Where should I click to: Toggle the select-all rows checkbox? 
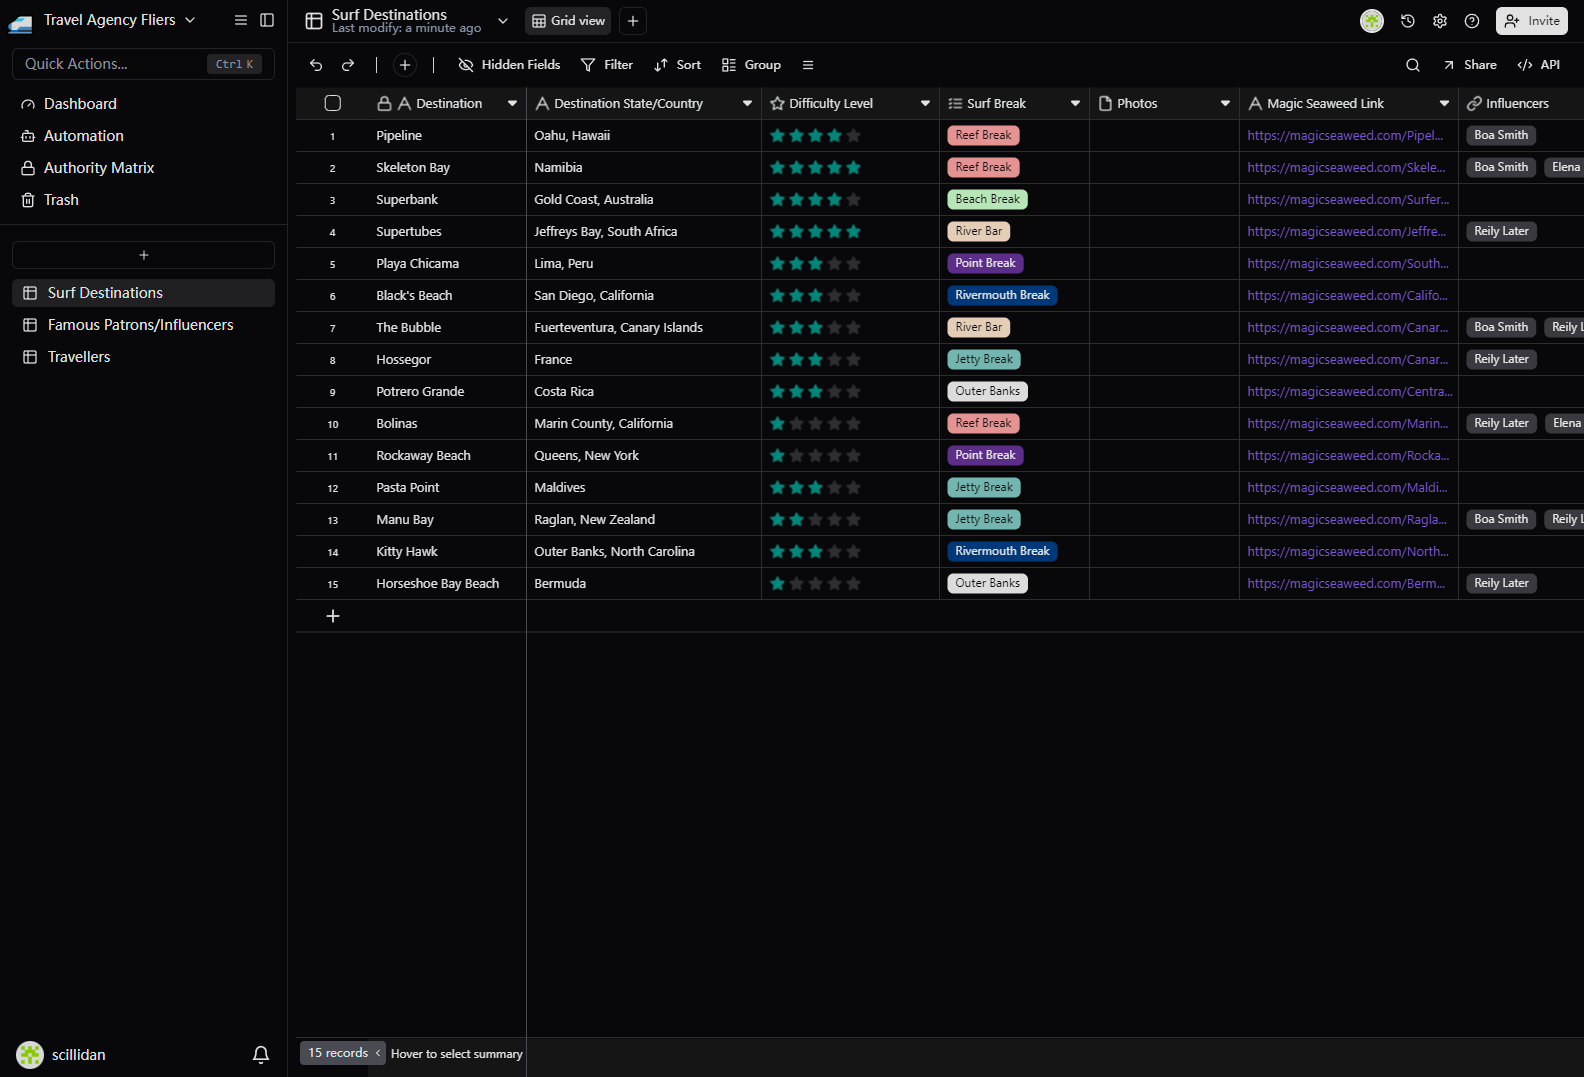tap(333, 103)
